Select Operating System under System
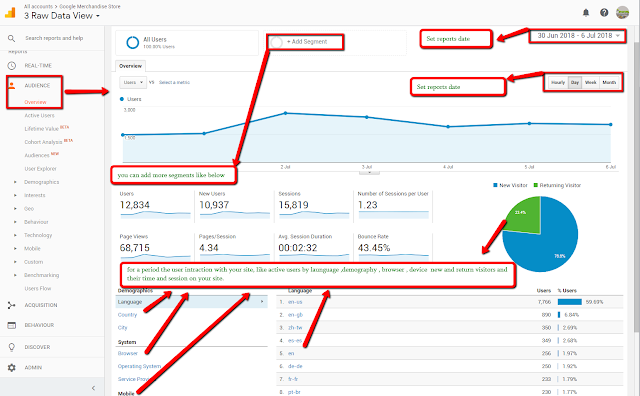 139,366
